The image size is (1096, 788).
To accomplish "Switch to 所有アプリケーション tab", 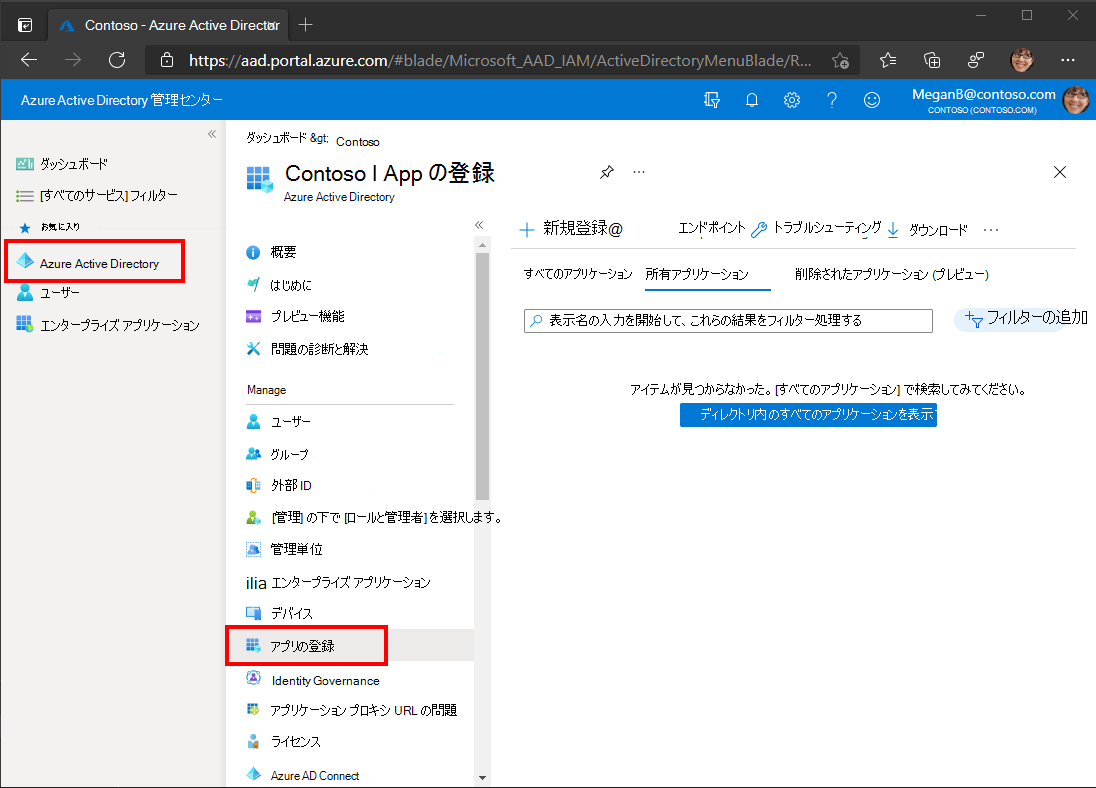I will (x=697, y=274).
